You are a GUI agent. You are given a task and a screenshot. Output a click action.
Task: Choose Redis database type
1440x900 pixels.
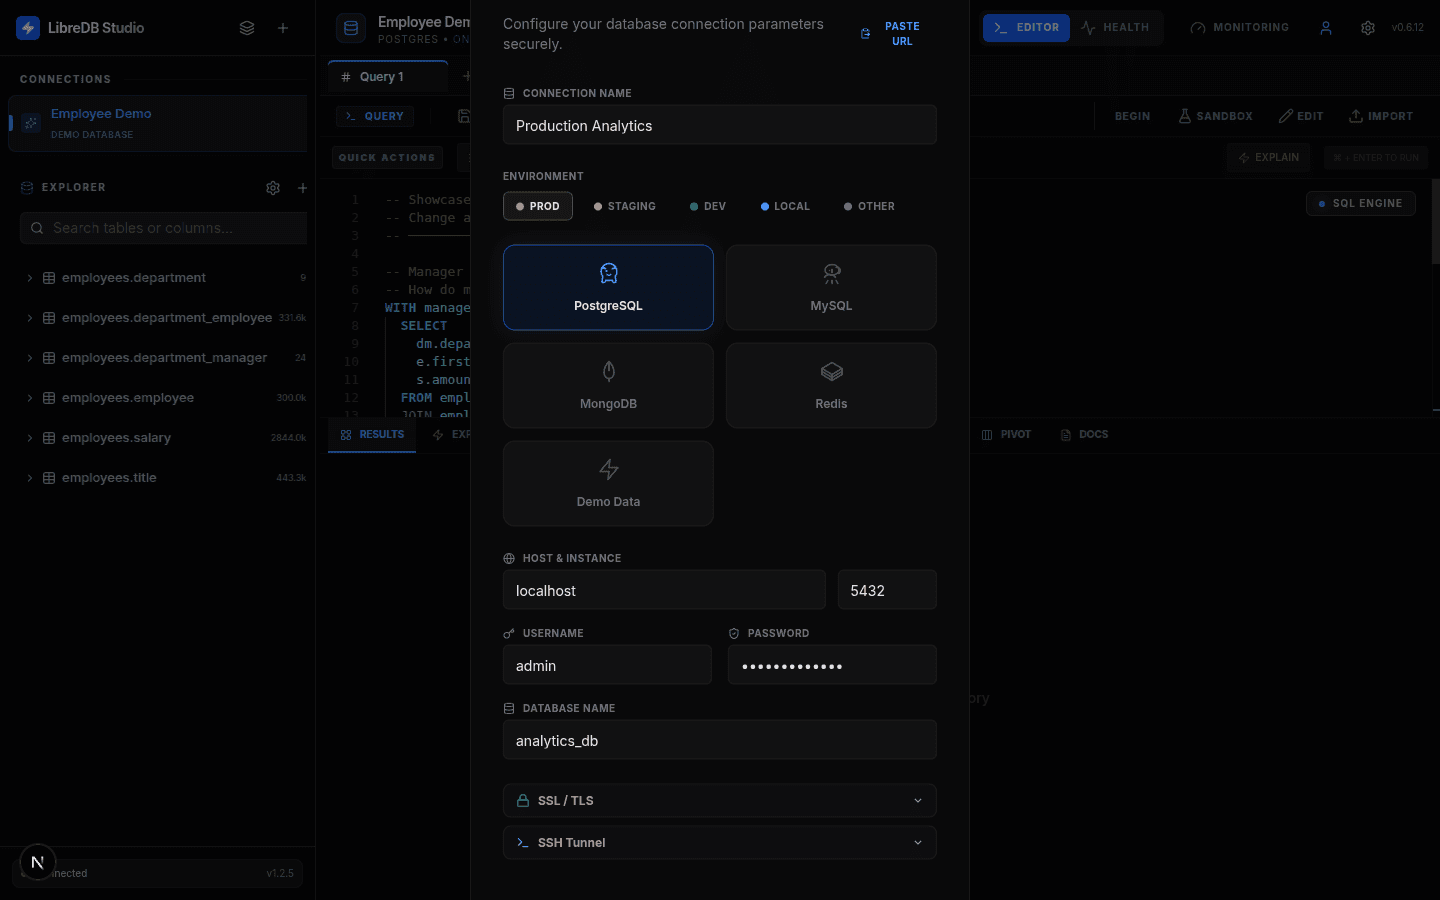(831, 386)
